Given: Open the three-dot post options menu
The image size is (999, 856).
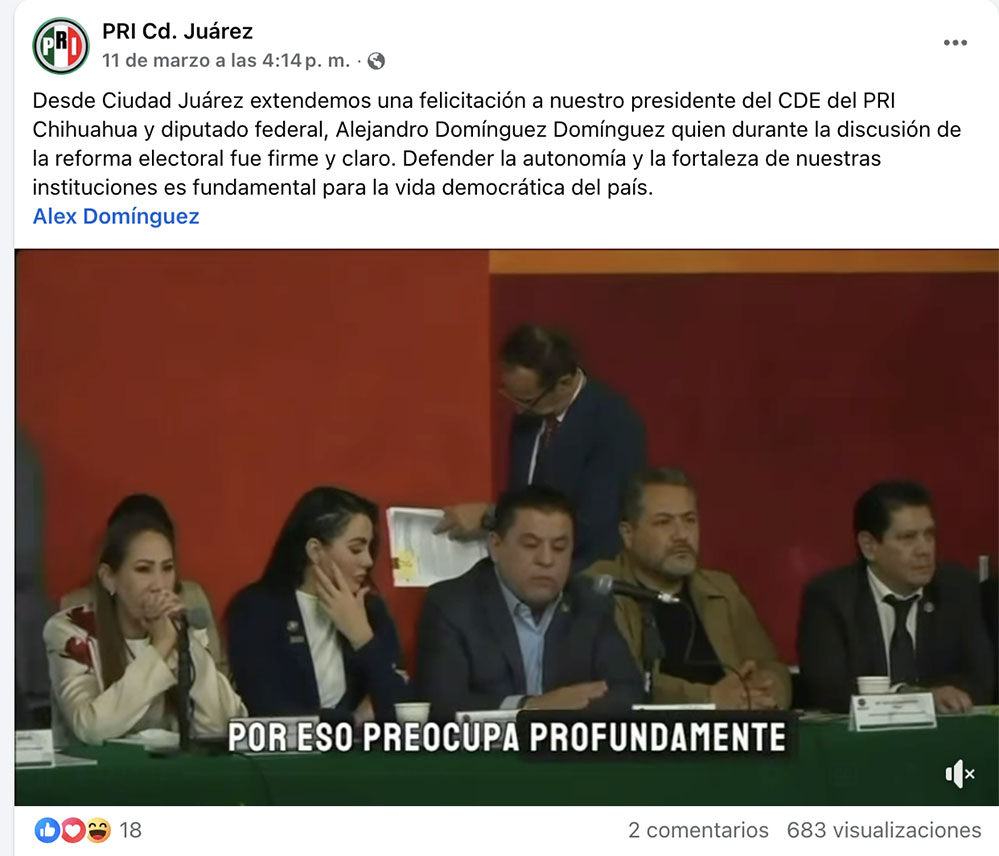Looking at the screenshot, I should point(955,43).
